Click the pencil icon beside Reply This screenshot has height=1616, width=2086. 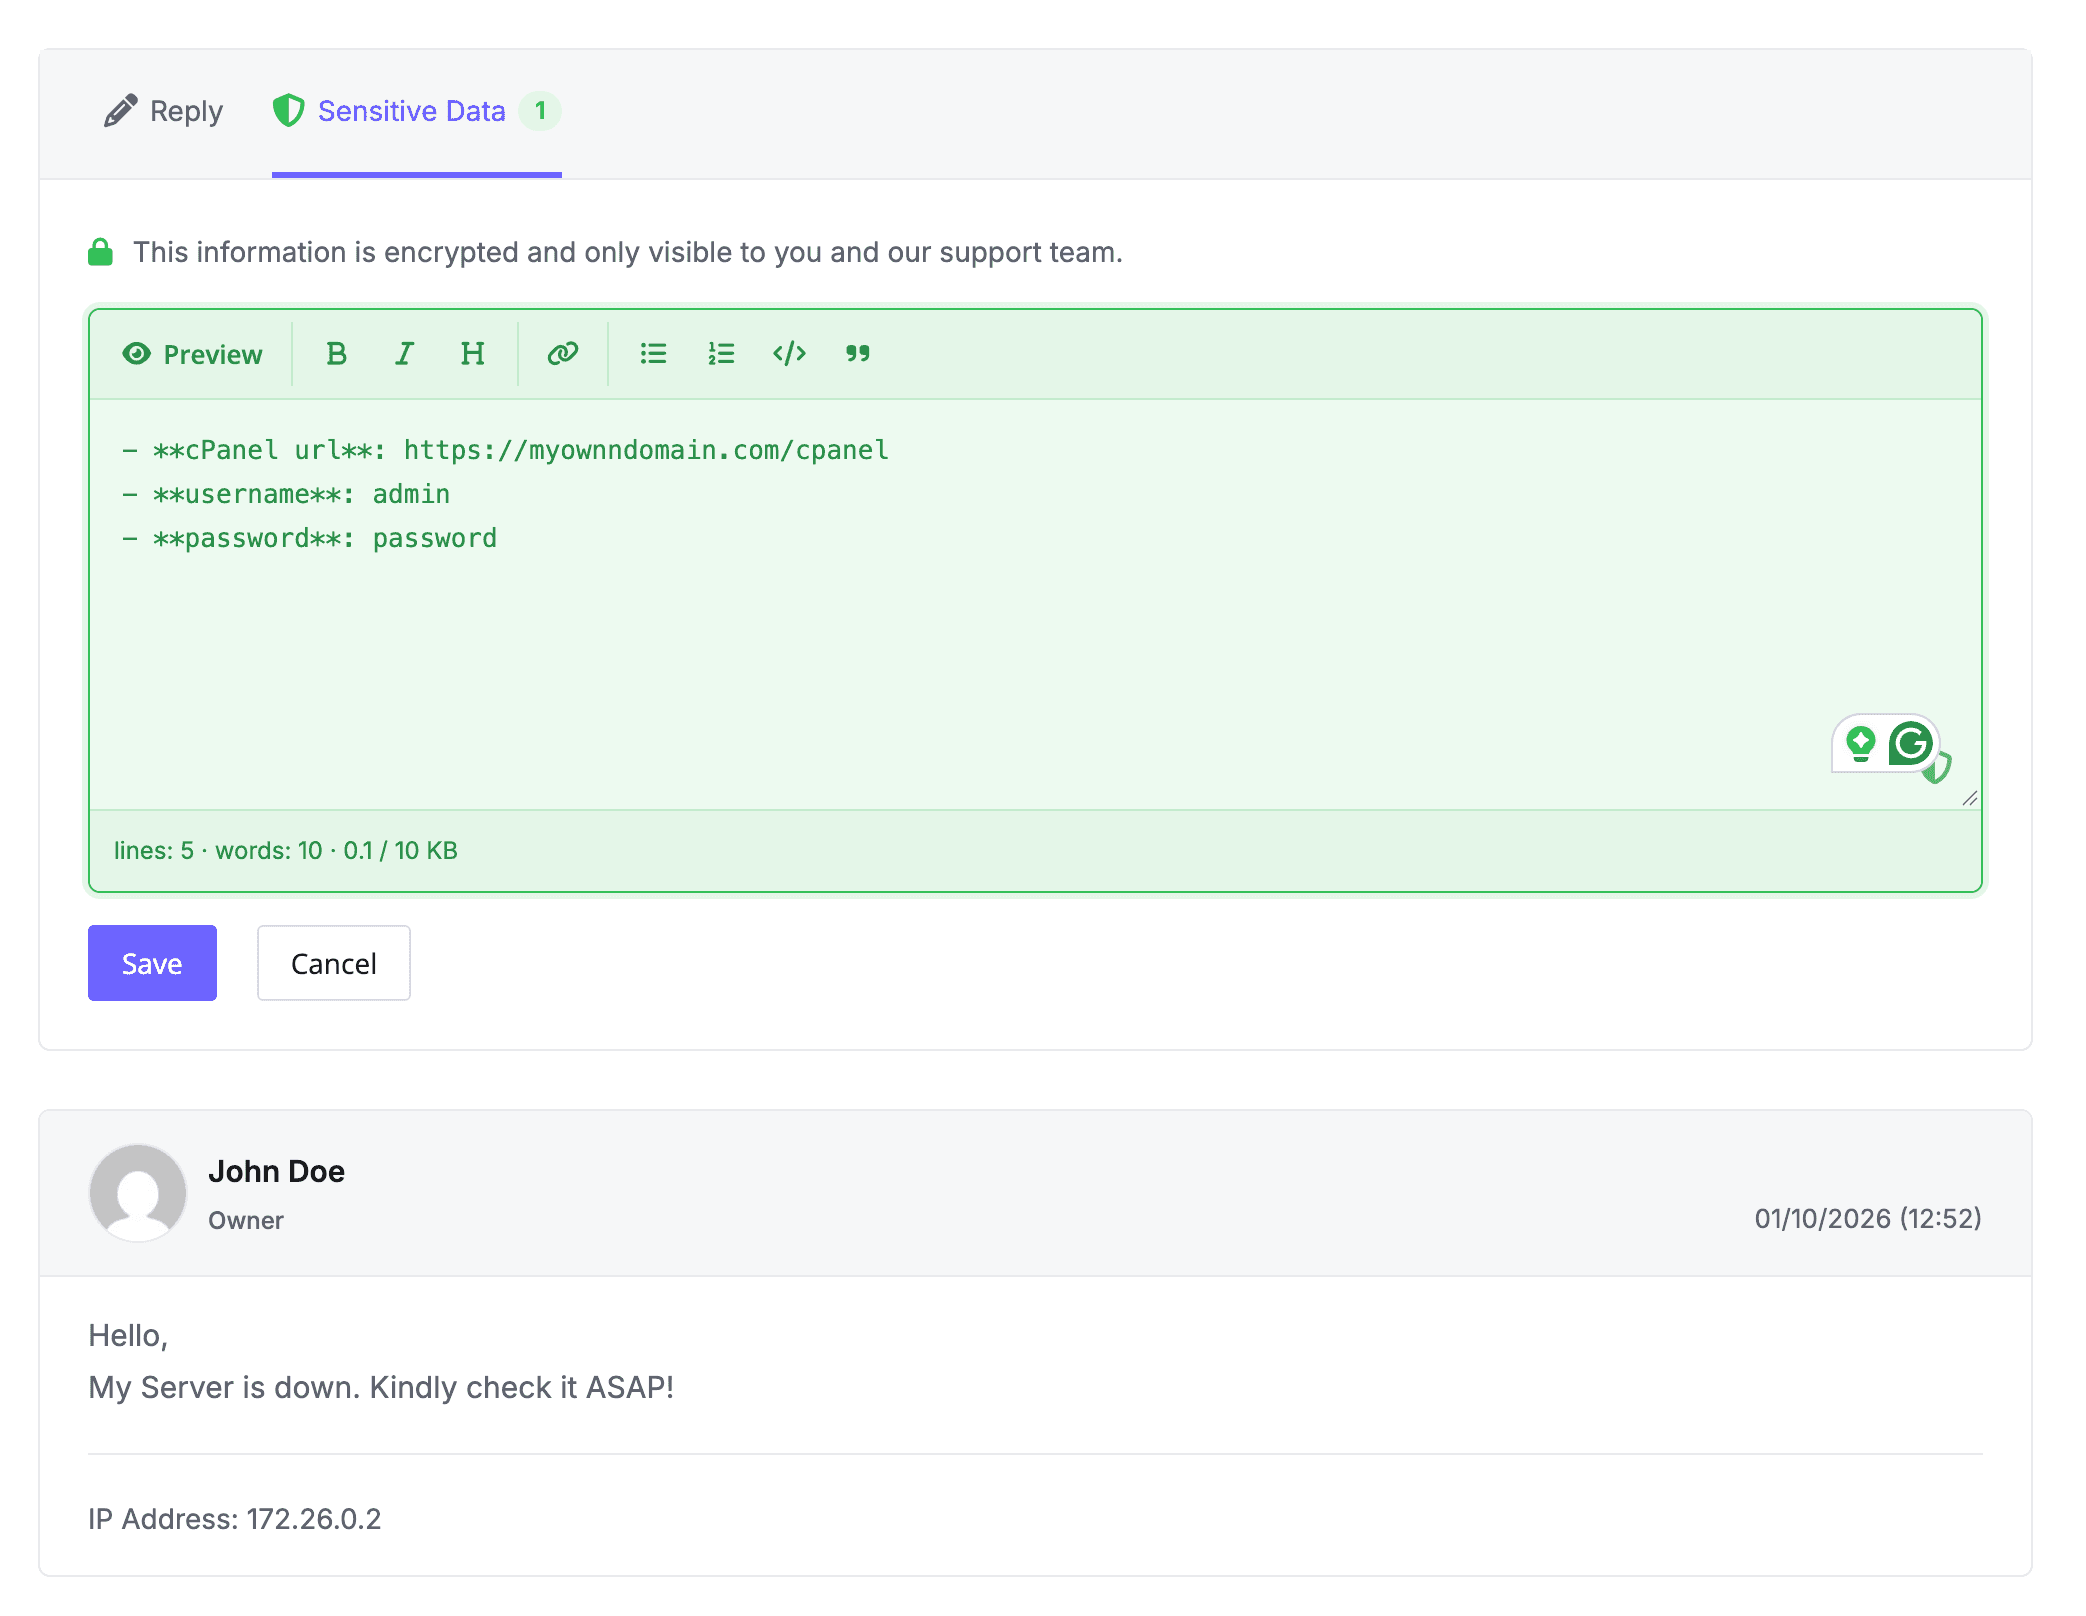click(x=121, y=111)
